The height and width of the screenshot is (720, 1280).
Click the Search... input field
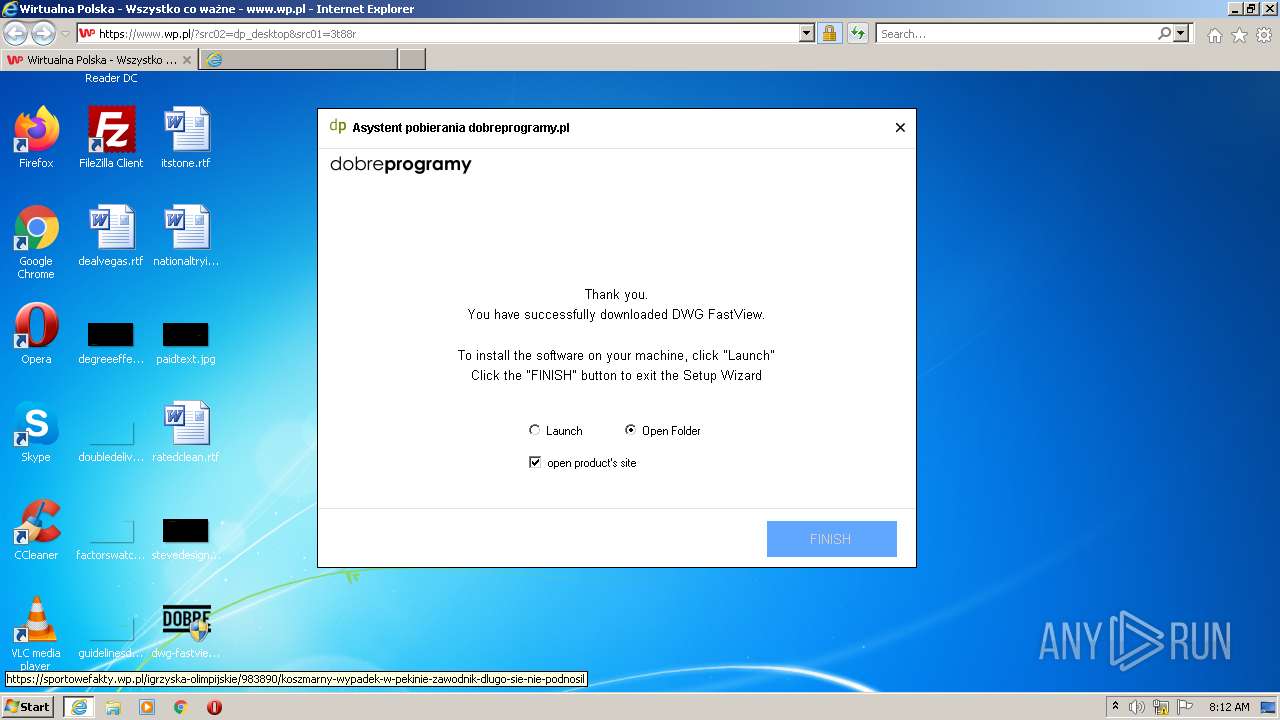(1016, 33)
